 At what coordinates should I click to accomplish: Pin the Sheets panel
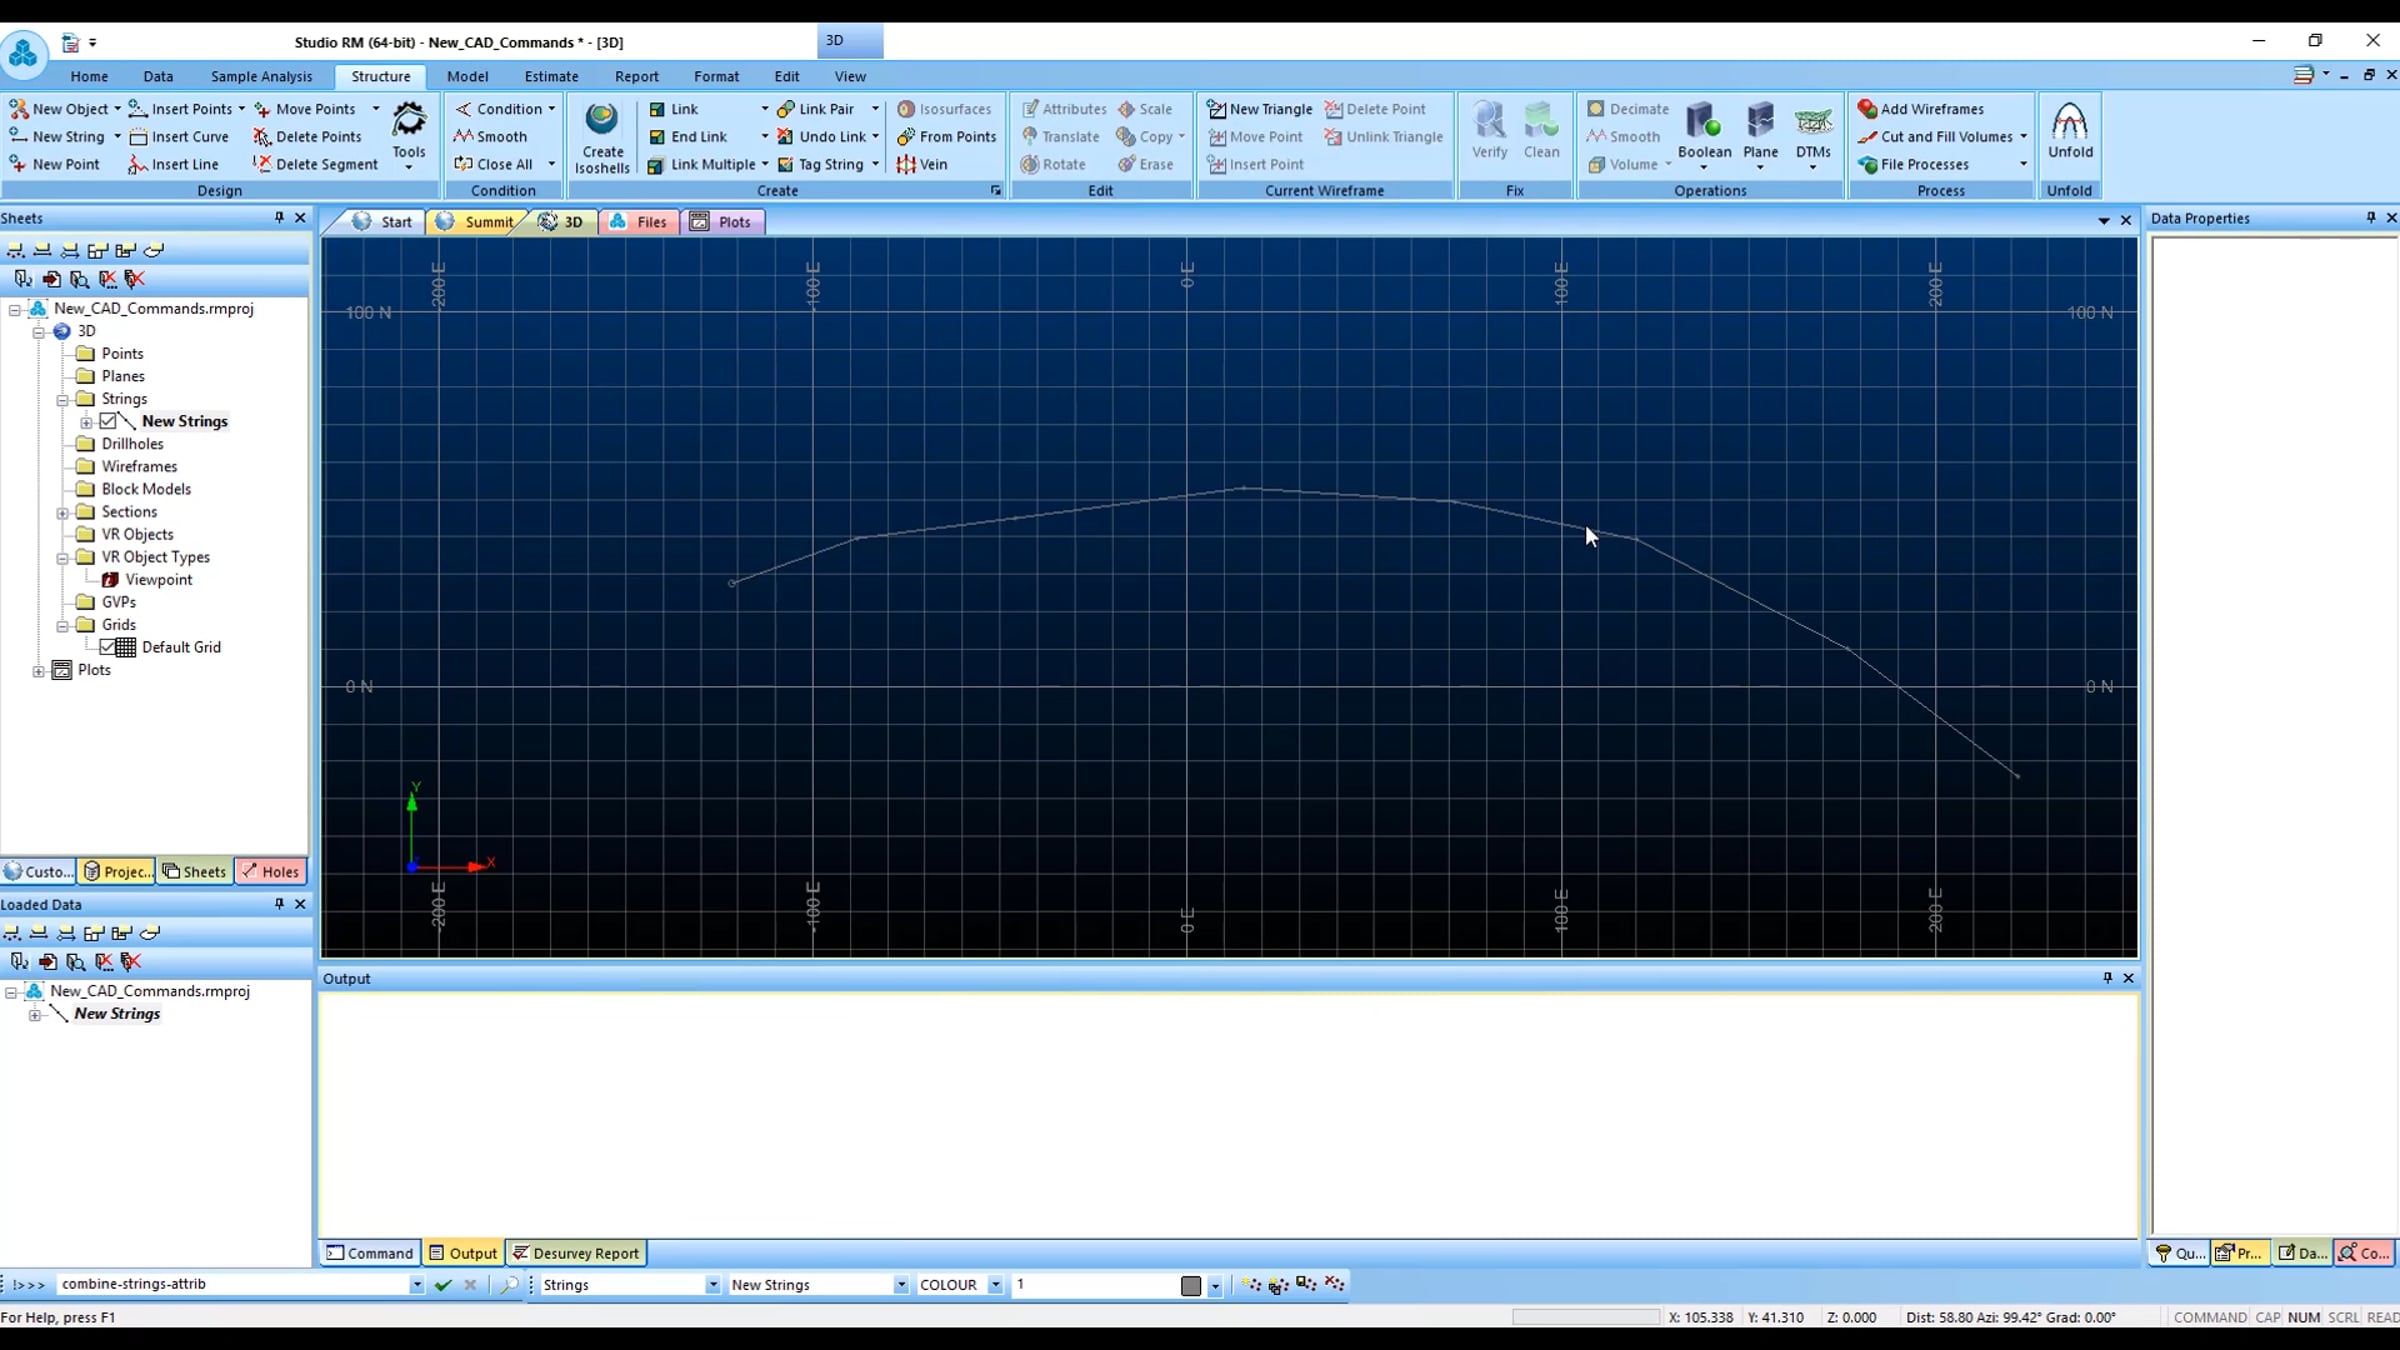pyautogui.click(x=279, y=218)
